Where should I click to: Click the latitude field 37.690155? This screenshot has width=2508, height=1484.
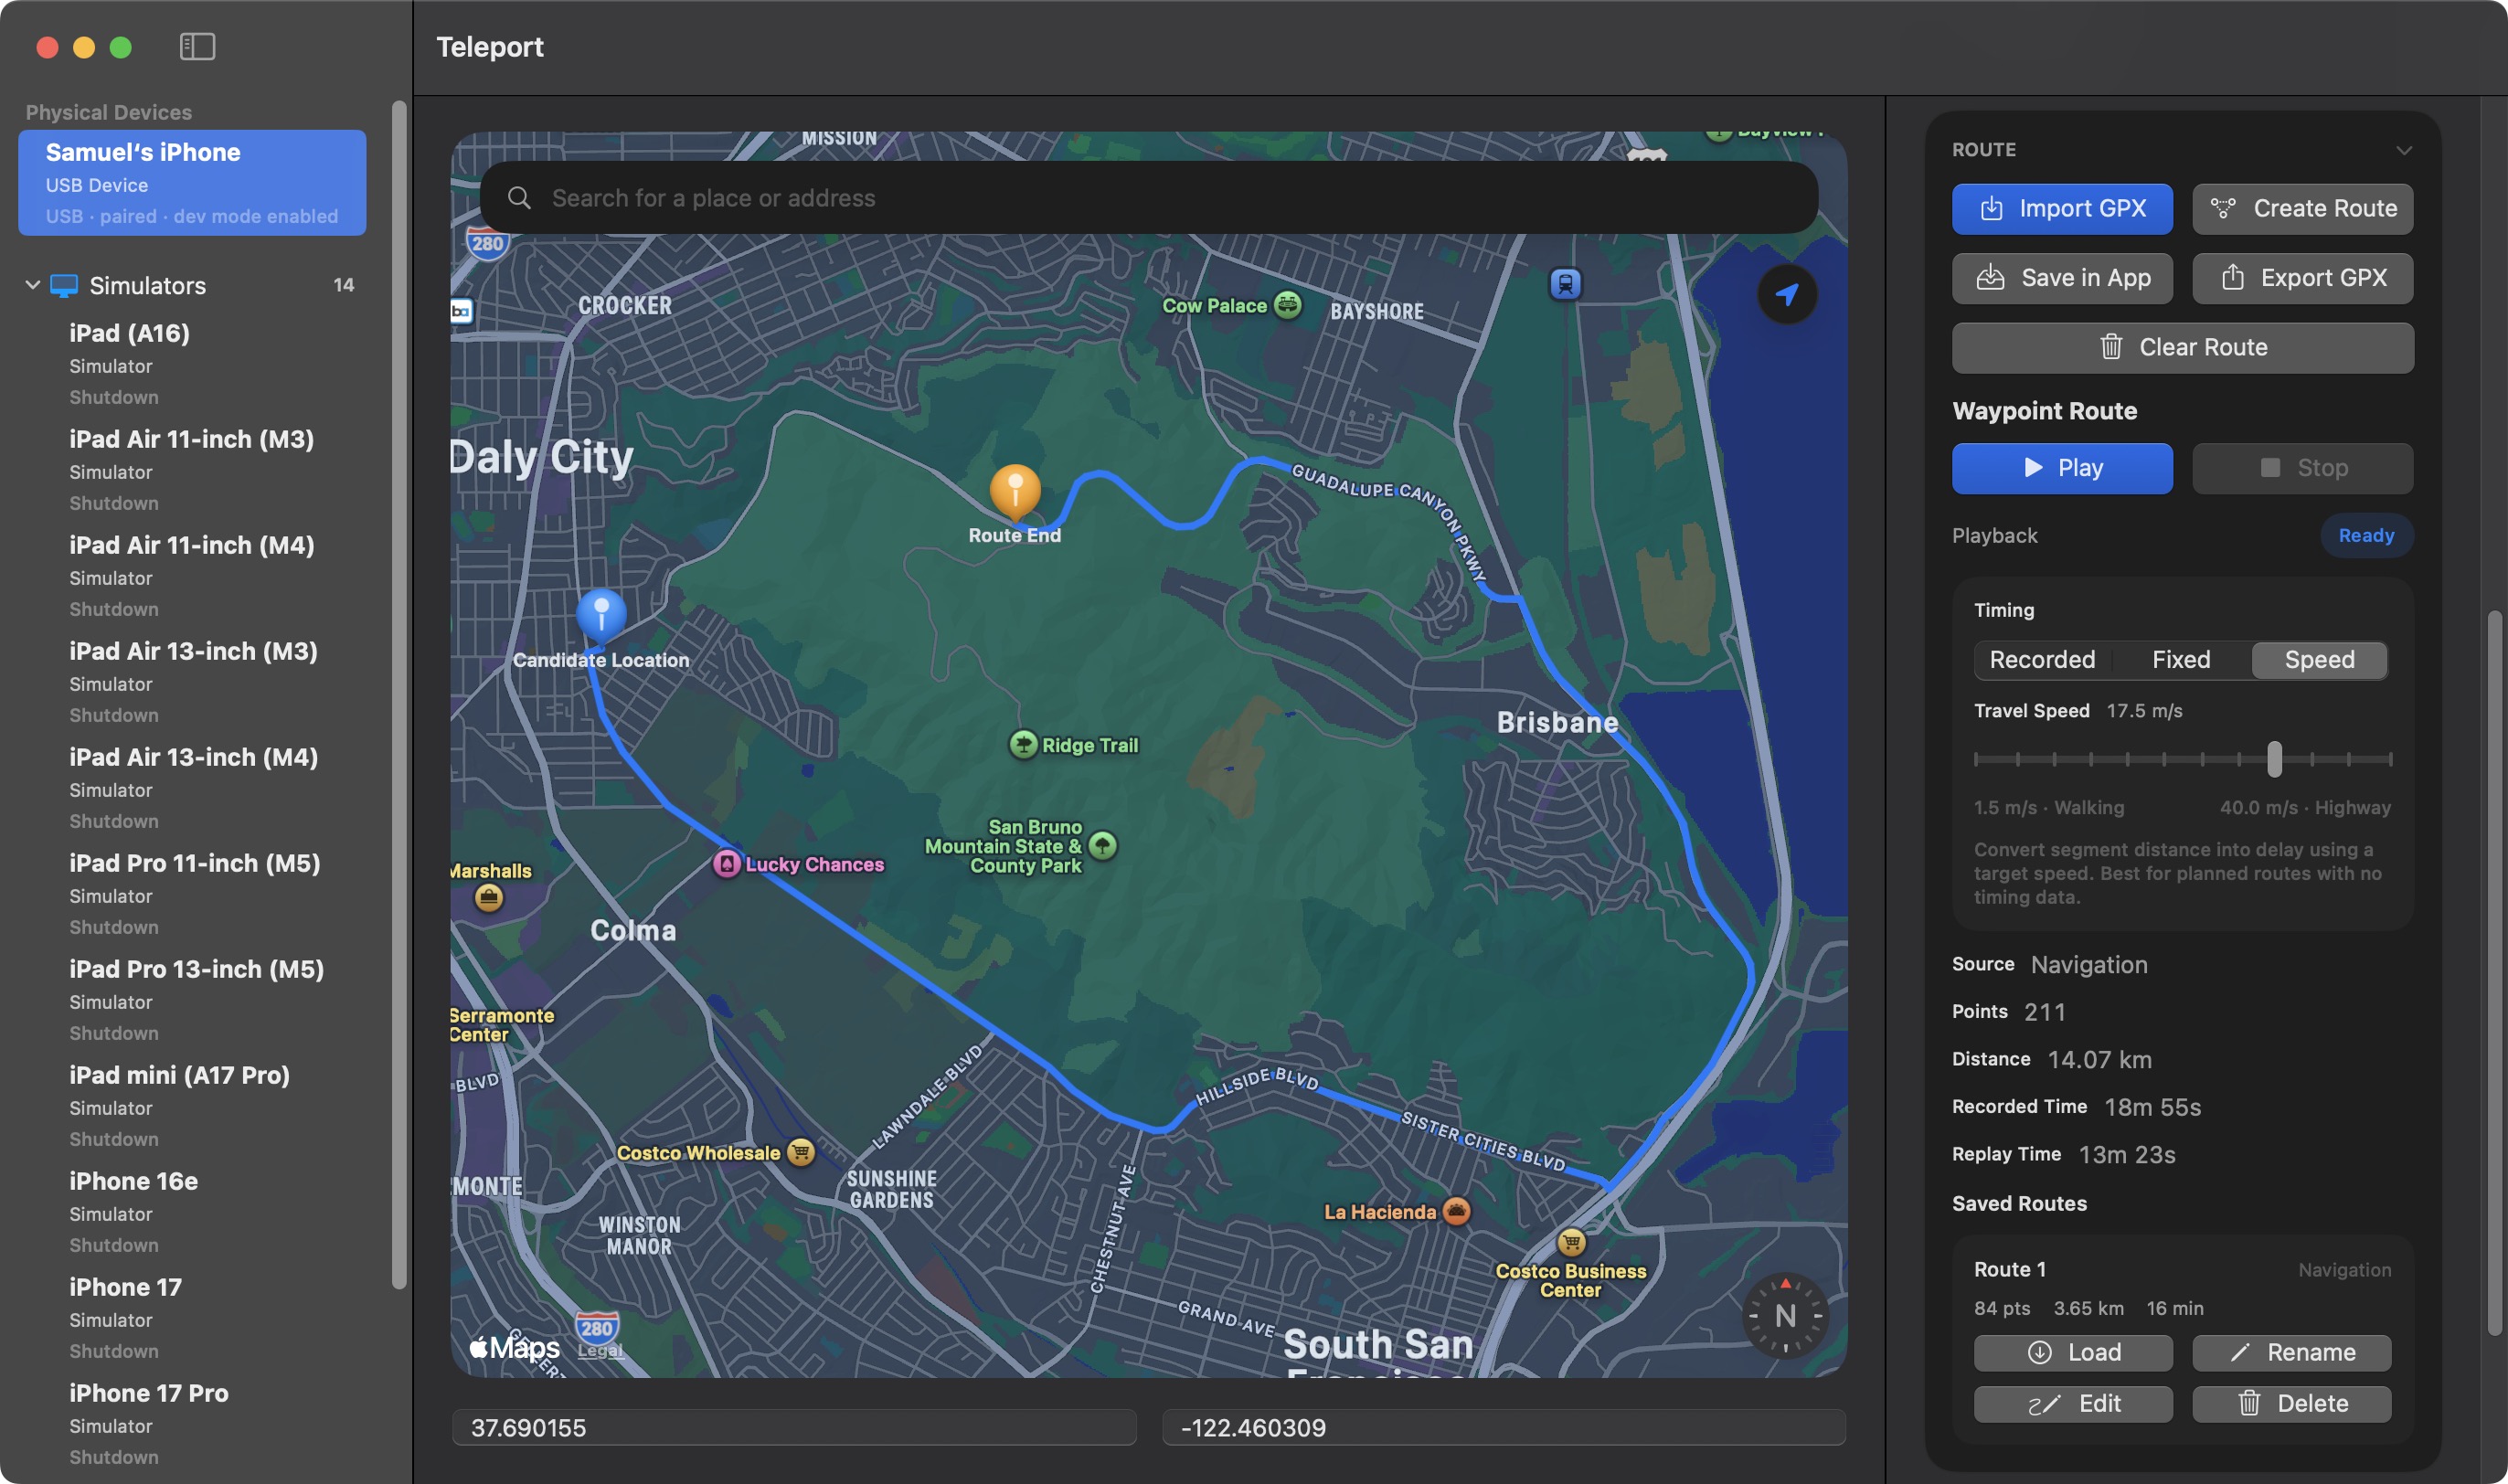pyautogui.click(x=794, y=1427)
